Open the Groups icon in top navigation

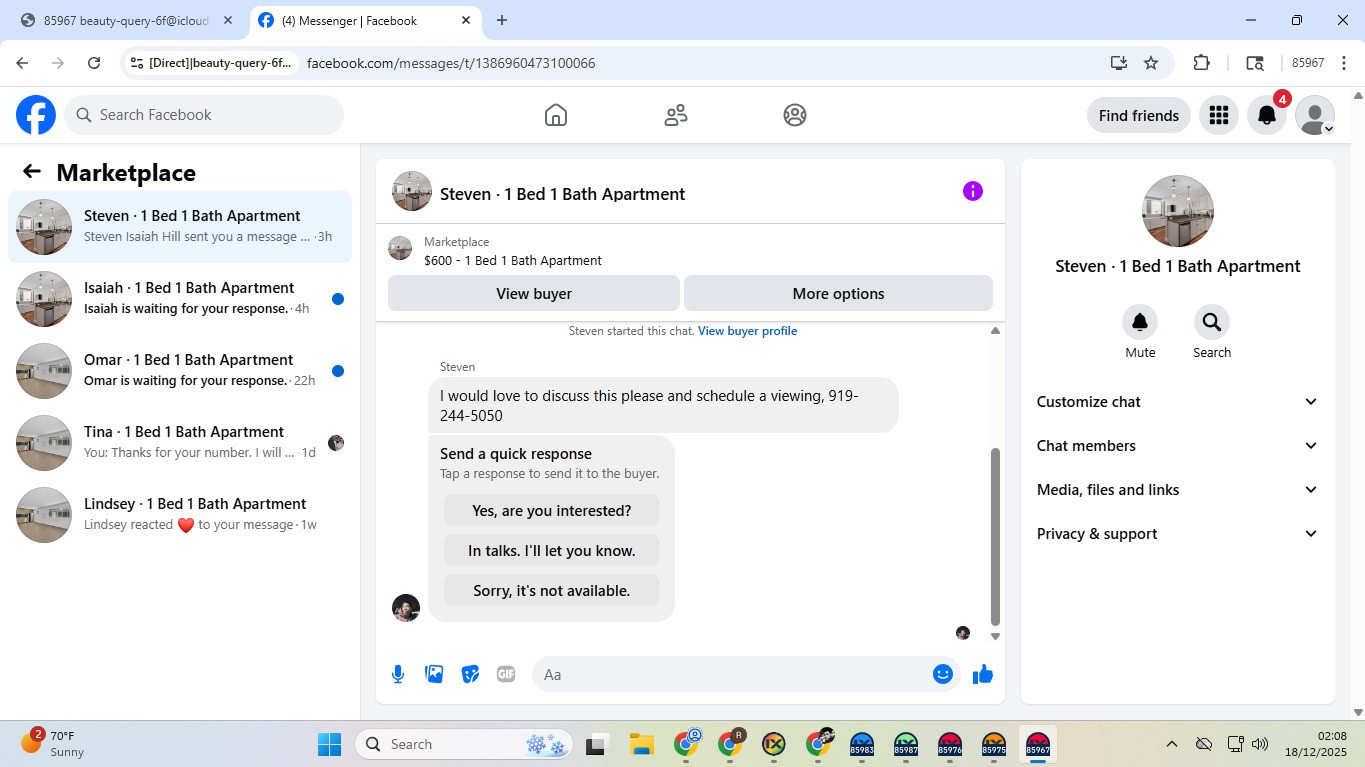tap(795, 115)
